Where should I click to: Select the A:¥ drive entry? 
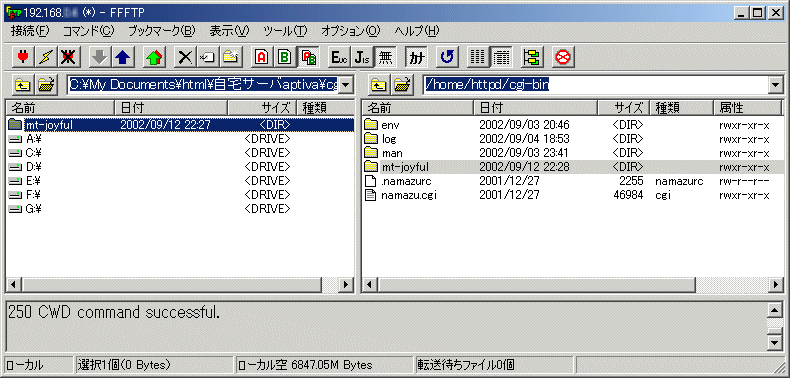[x=25, y=139]
